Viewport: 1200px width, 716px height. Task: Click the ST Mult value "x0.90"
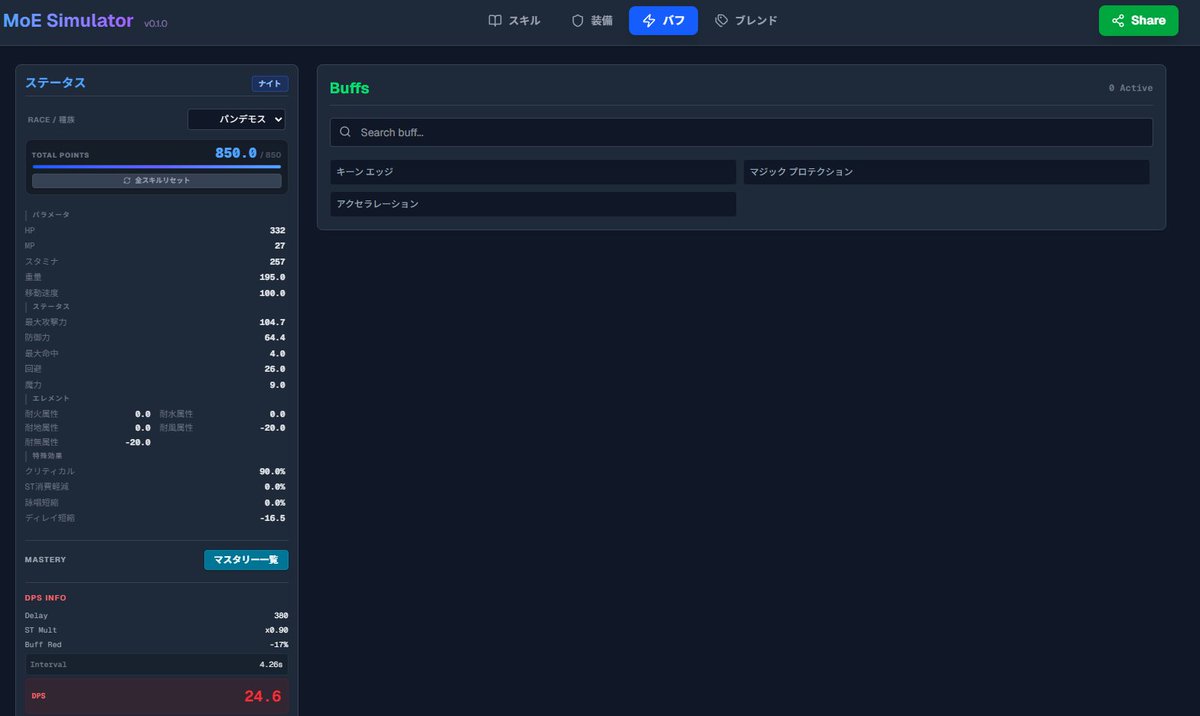click(x=276, y=630)
